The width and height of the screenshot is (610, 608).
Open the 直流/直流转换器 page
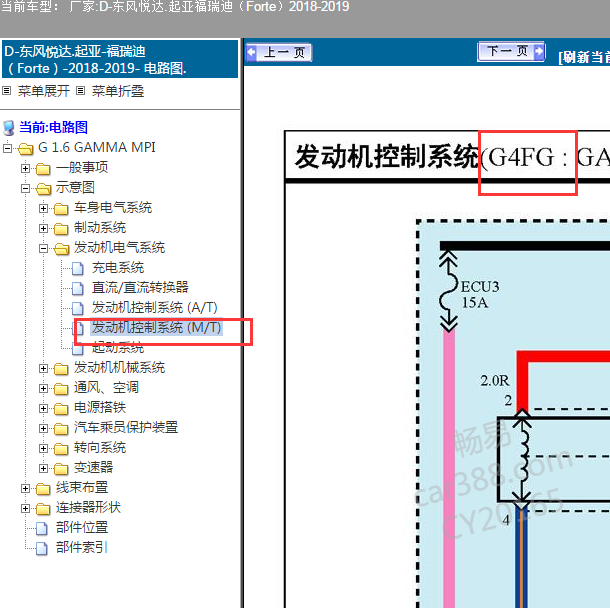coord(140,287)
